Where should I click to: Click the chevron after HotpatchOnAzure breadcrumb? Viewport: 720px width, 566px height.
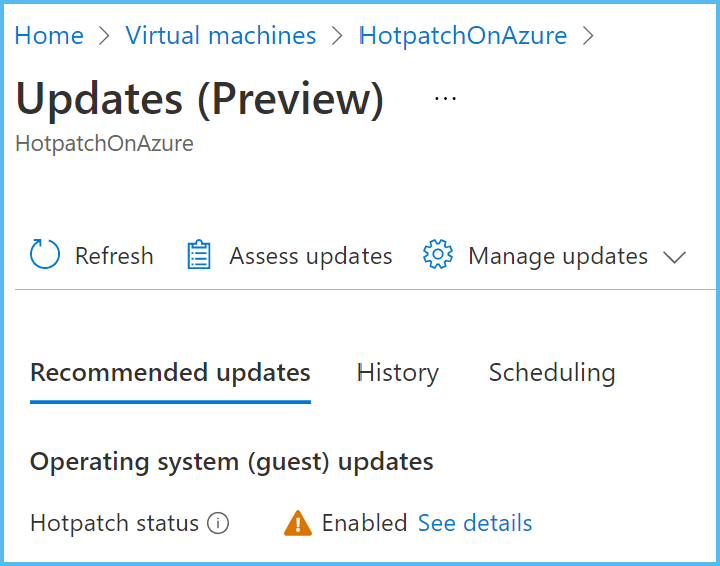(588, 36)
